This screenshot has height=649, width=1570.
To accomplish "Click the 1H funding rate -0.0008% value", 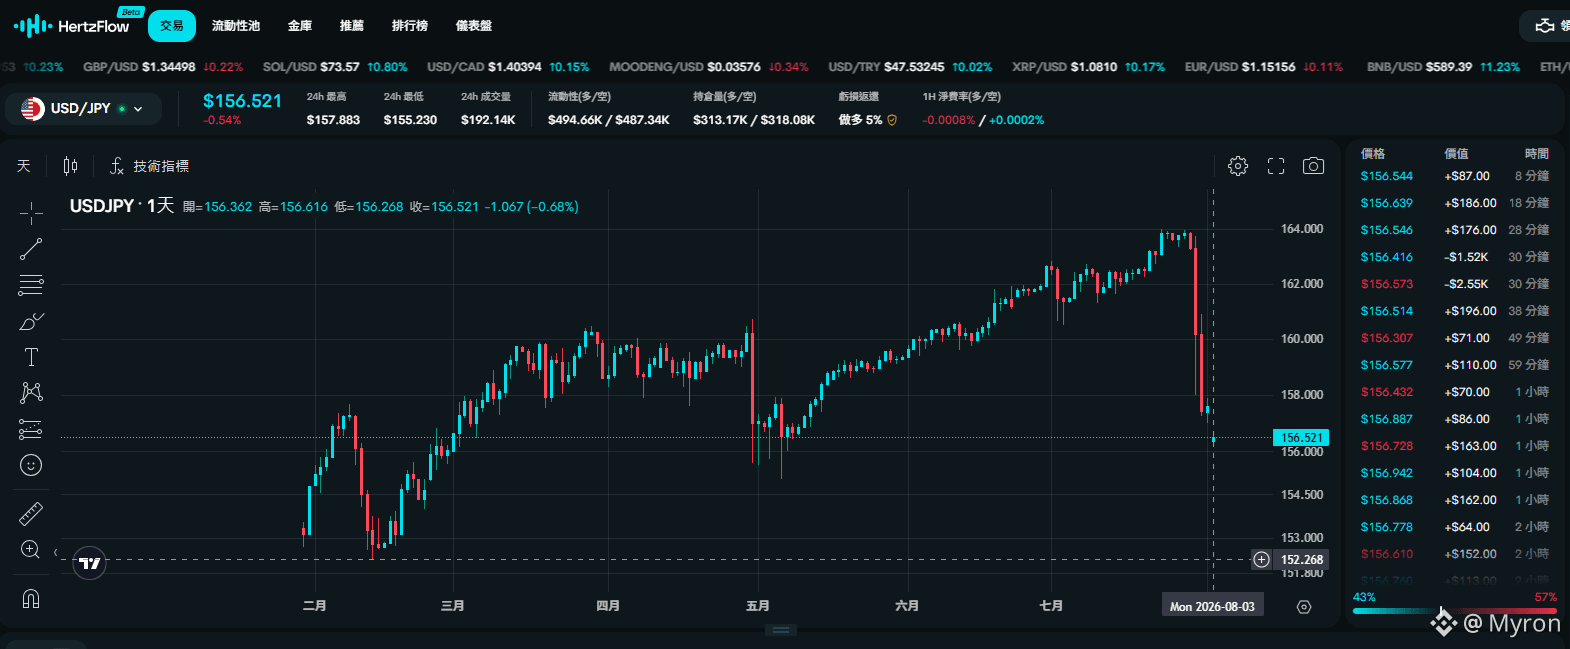I will (948, 120).
